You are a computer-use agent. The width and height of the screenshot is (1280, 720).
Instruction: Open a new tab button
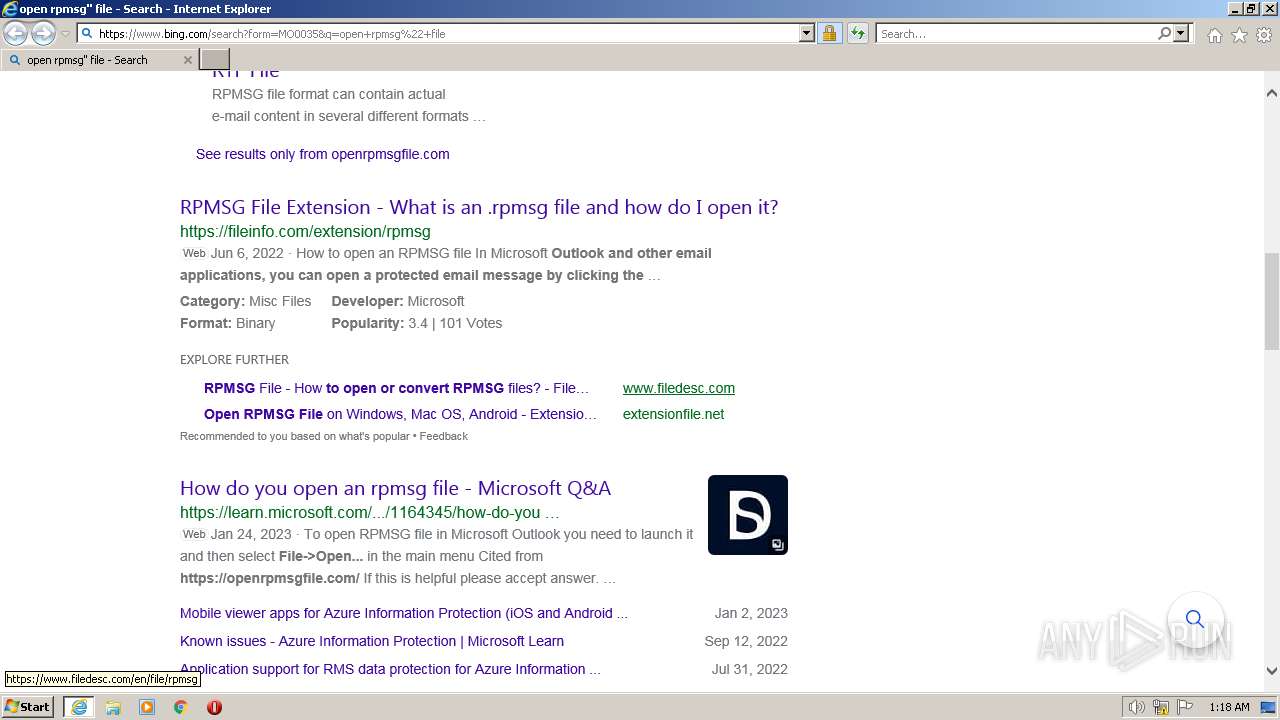(215, 60)
